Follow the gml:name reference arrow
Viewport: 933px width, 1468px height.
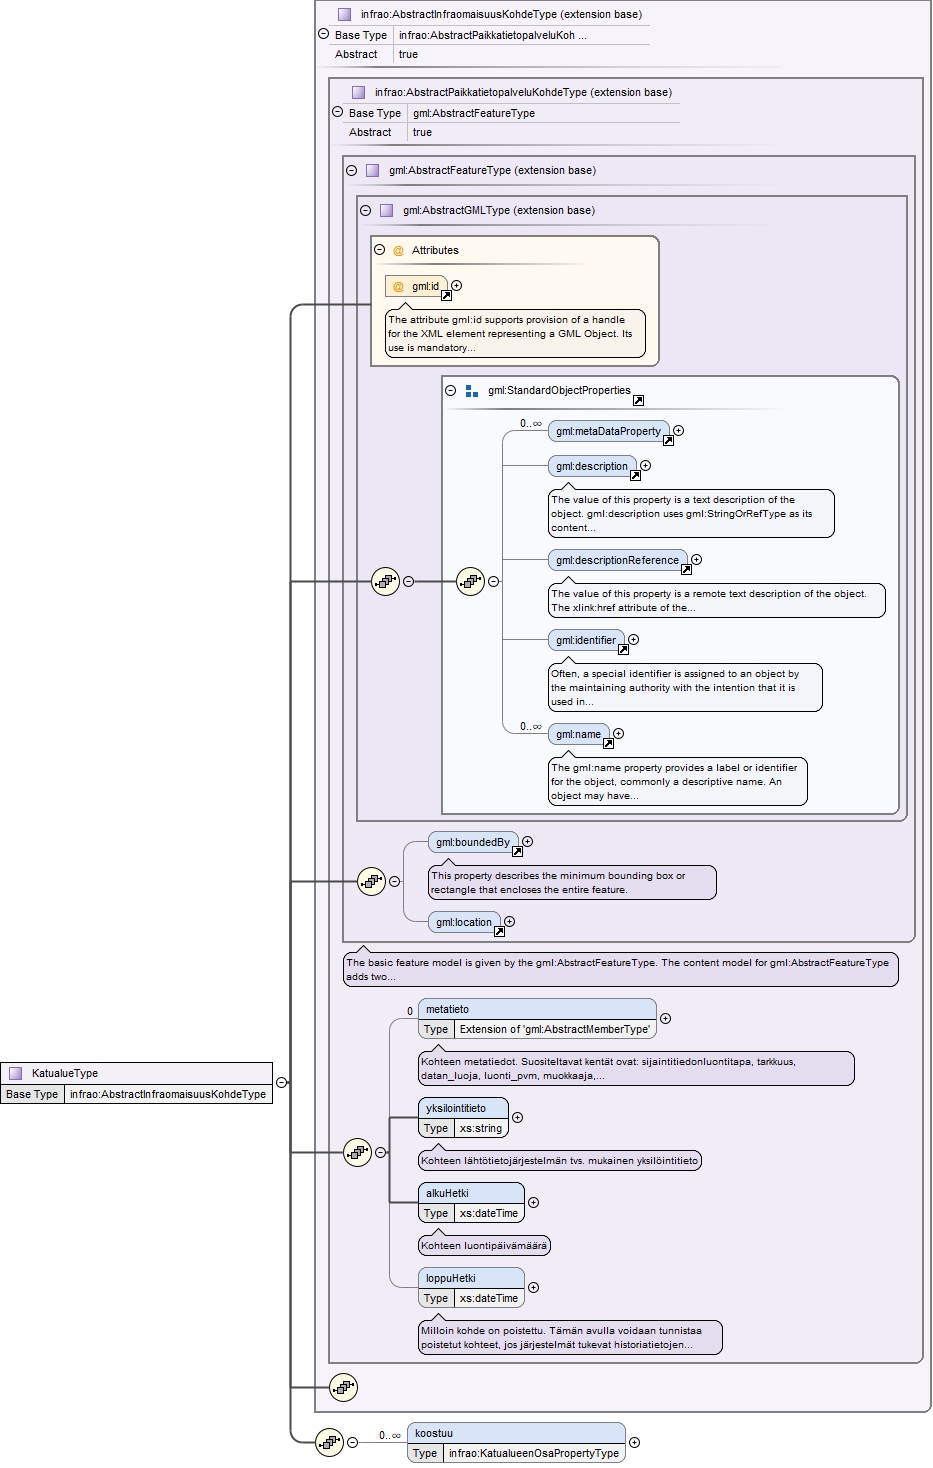(x=608, y=743)
